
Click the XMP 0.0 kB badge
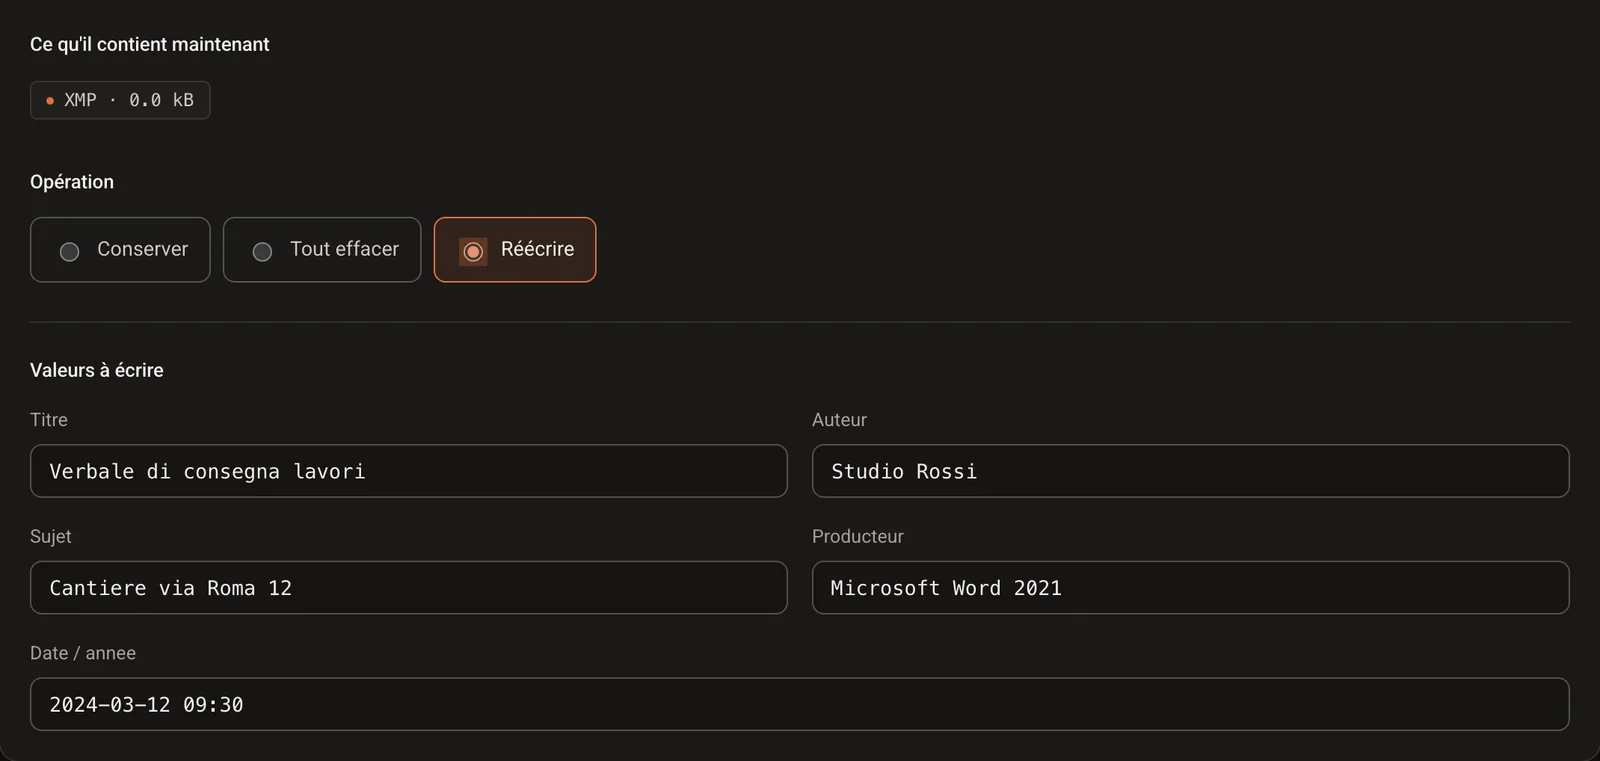(120, 100)
